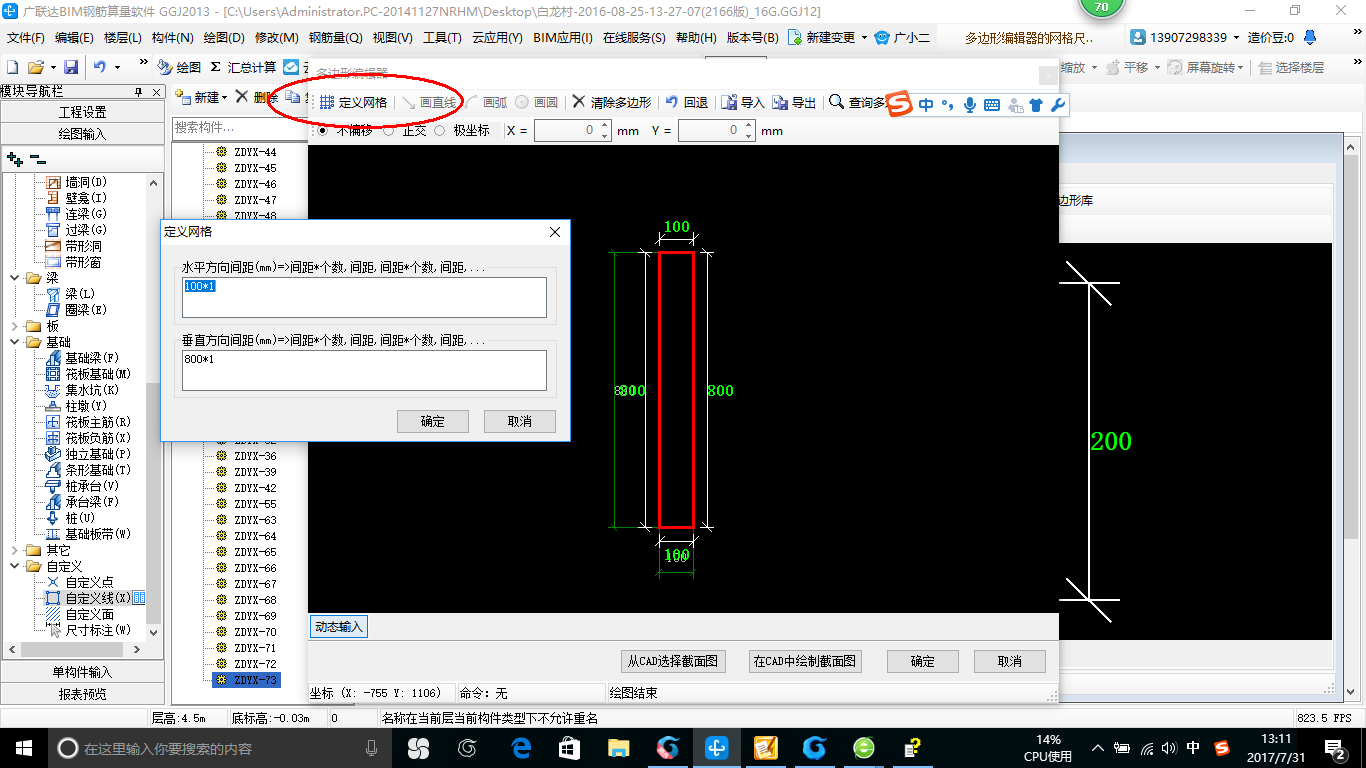This screenshot has height=768, width=1366.
Task: Click 取消 in 定义网格 dialog
Action: (x=520, y=421)
